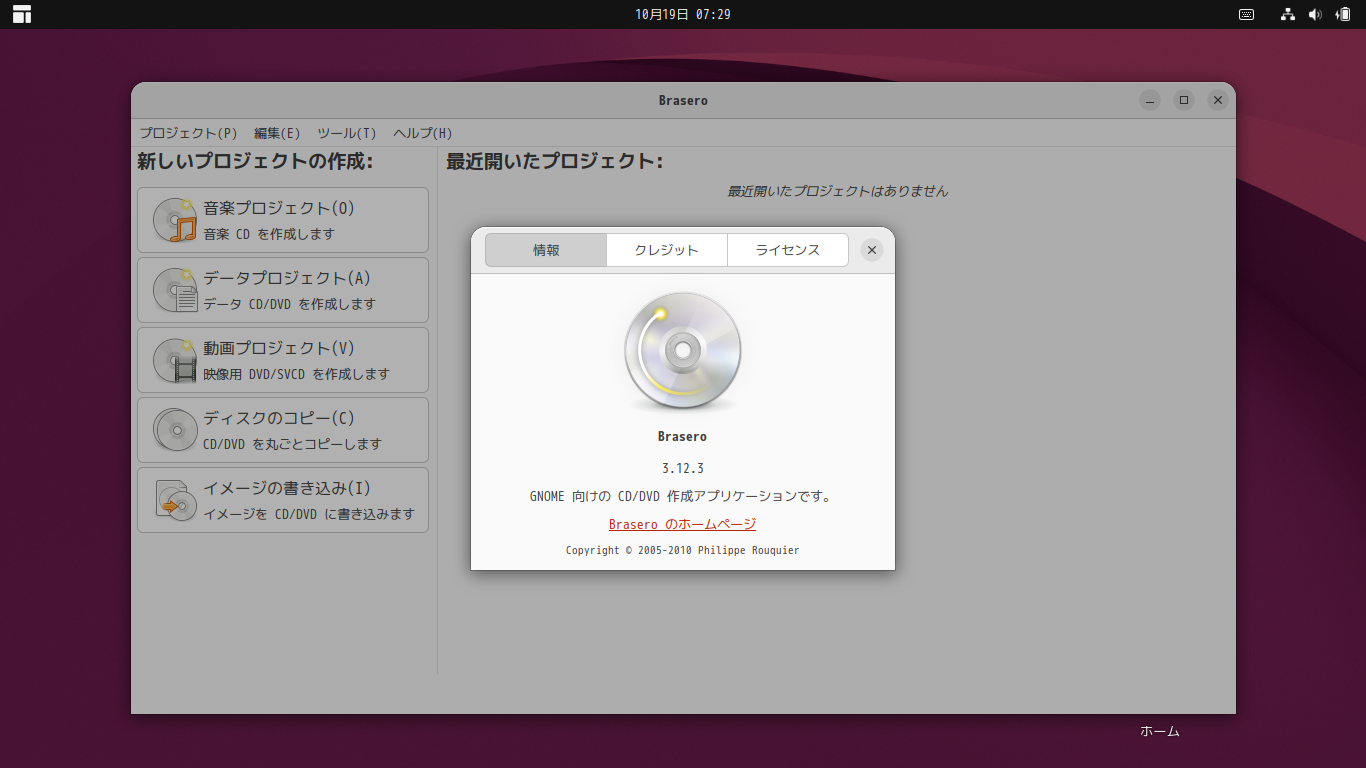Image resolution: width=1366 pixels, height=768 pixels.
Task: Open the プロジェクト(P) menu
Action: click(188, 133)
